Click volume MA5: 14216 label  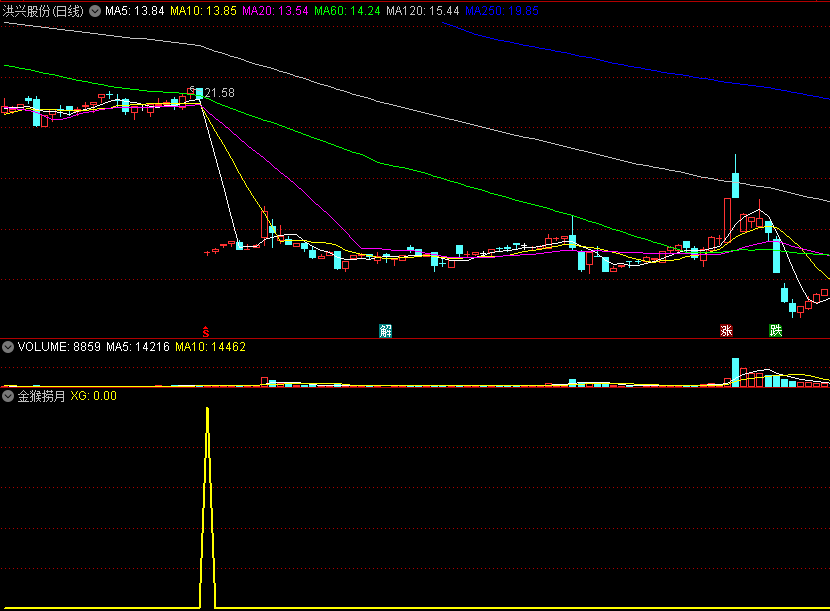(138, 347)
